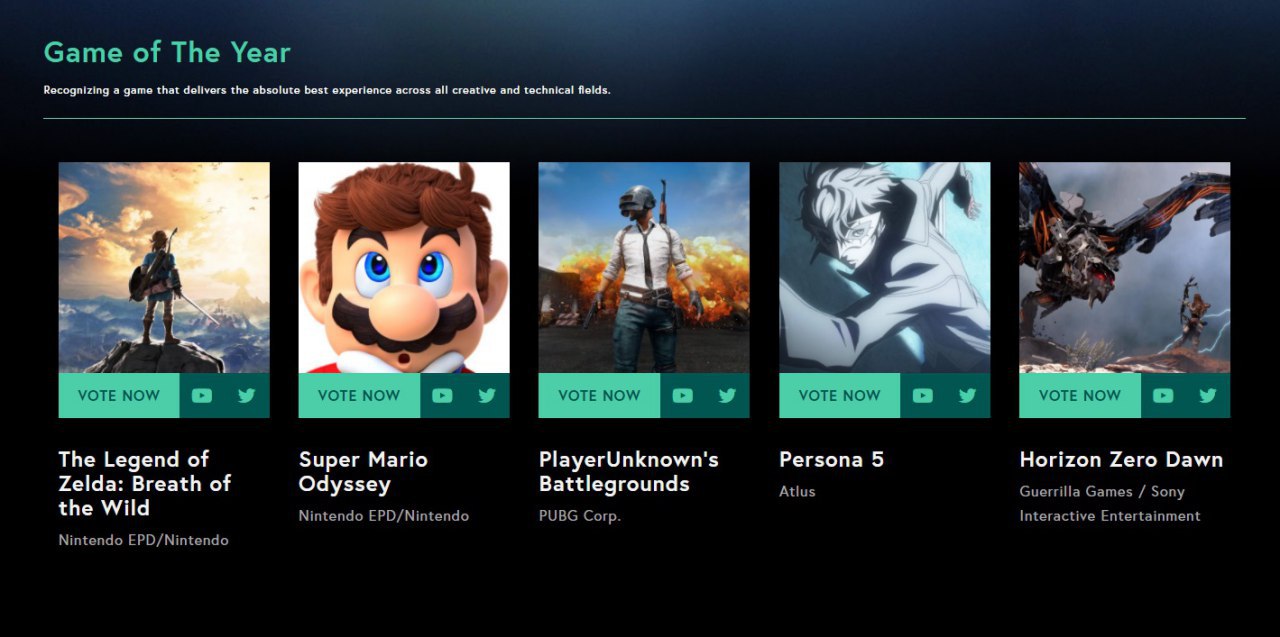The height and width of the screenshot is (637, 1280).
Task: Vote now for Super Mario Odyssey
Action: (359, 395)
